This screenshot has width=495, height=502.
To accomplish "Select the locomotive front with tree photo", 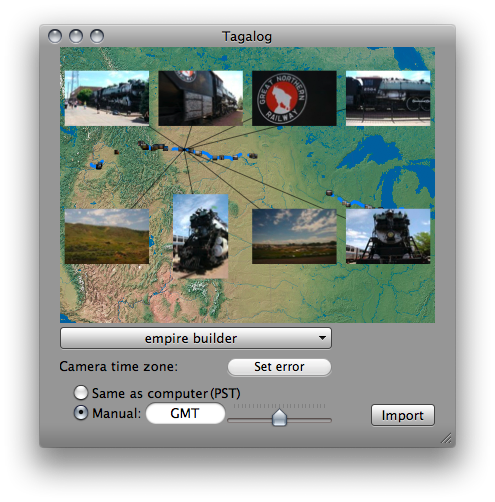I will (388, 236).
